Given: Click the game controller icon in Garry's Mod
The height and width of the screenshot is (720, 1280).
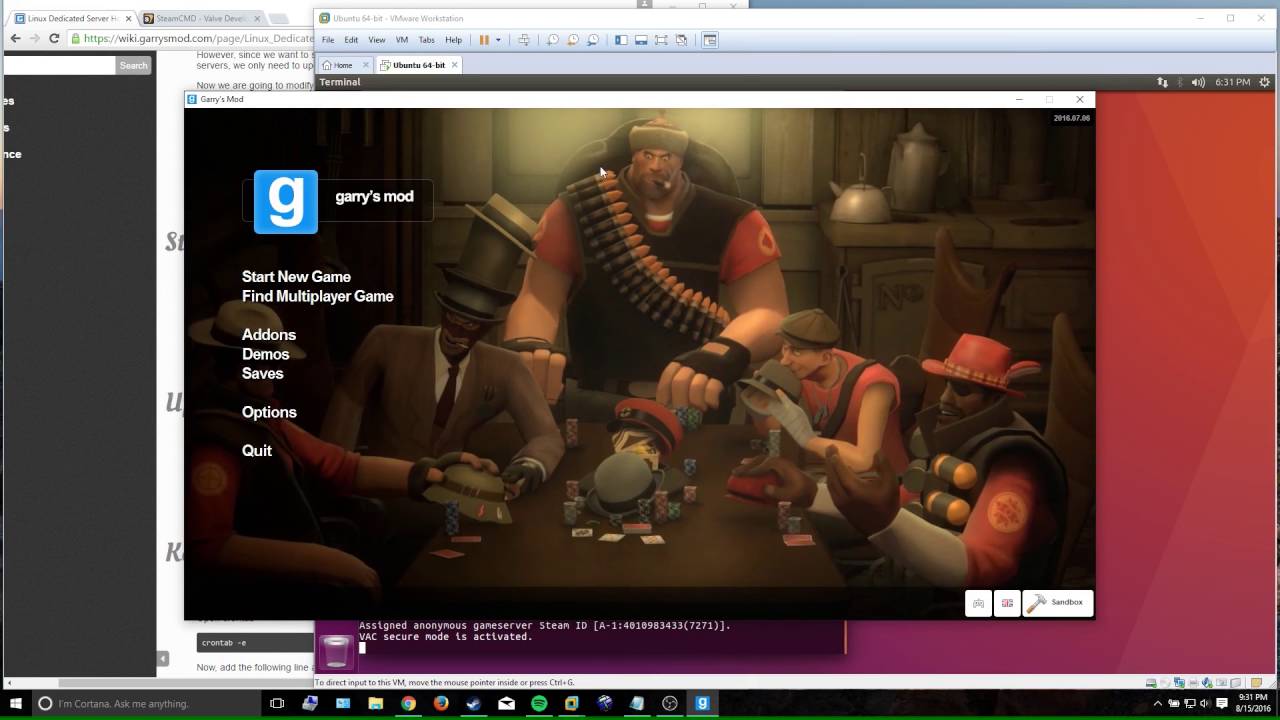Looking at the screenshot, I should click(x=978, y=603).
